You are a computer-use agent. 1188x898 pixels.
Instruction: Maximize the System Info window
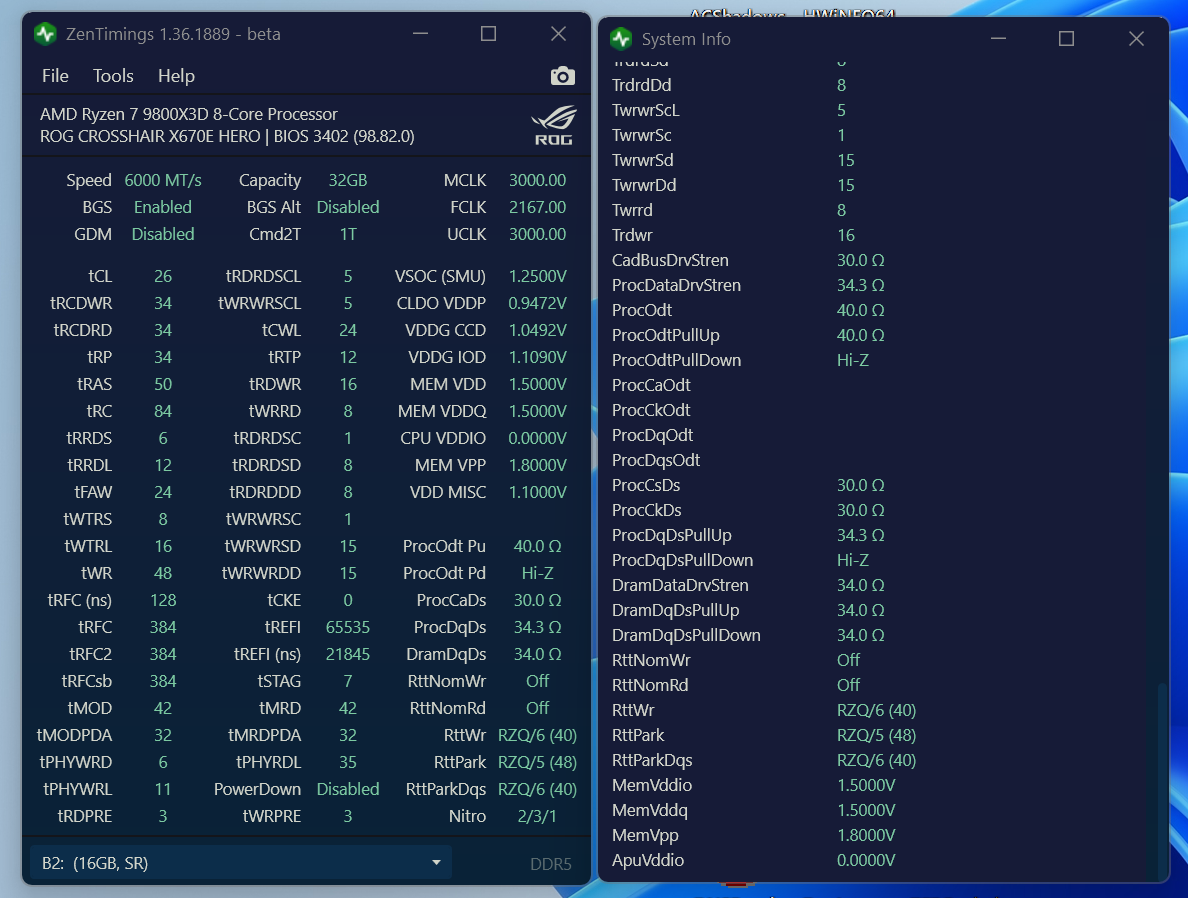point(1066,39)
